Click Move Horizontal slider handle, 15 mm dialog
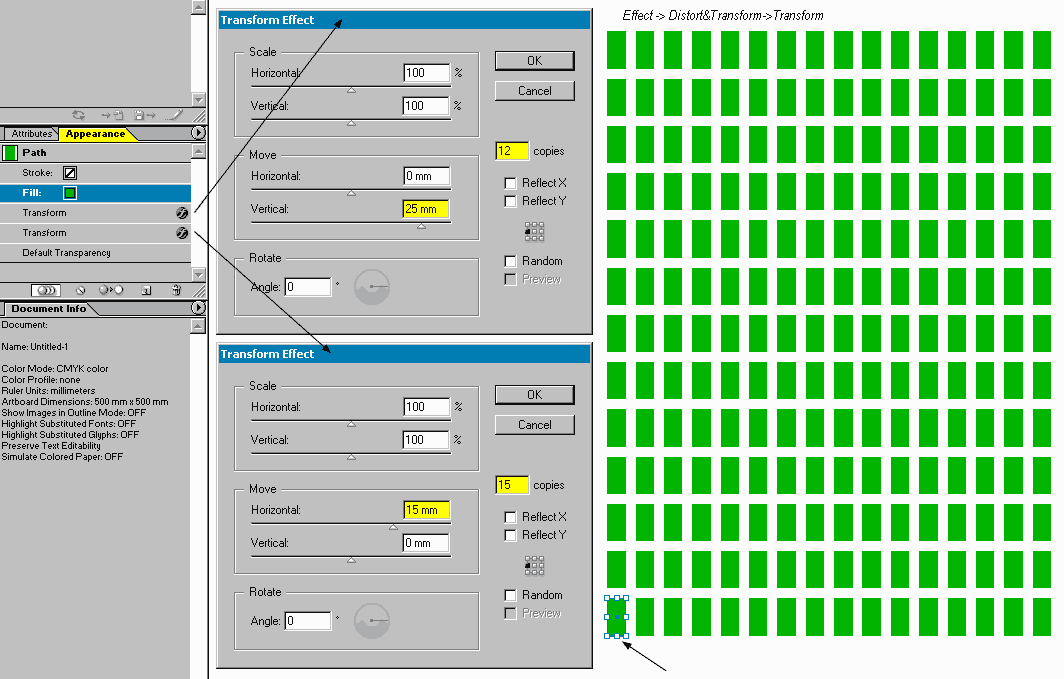This screenshot has height=679, width=1064. pyautogui.click(x=394, y=527)
